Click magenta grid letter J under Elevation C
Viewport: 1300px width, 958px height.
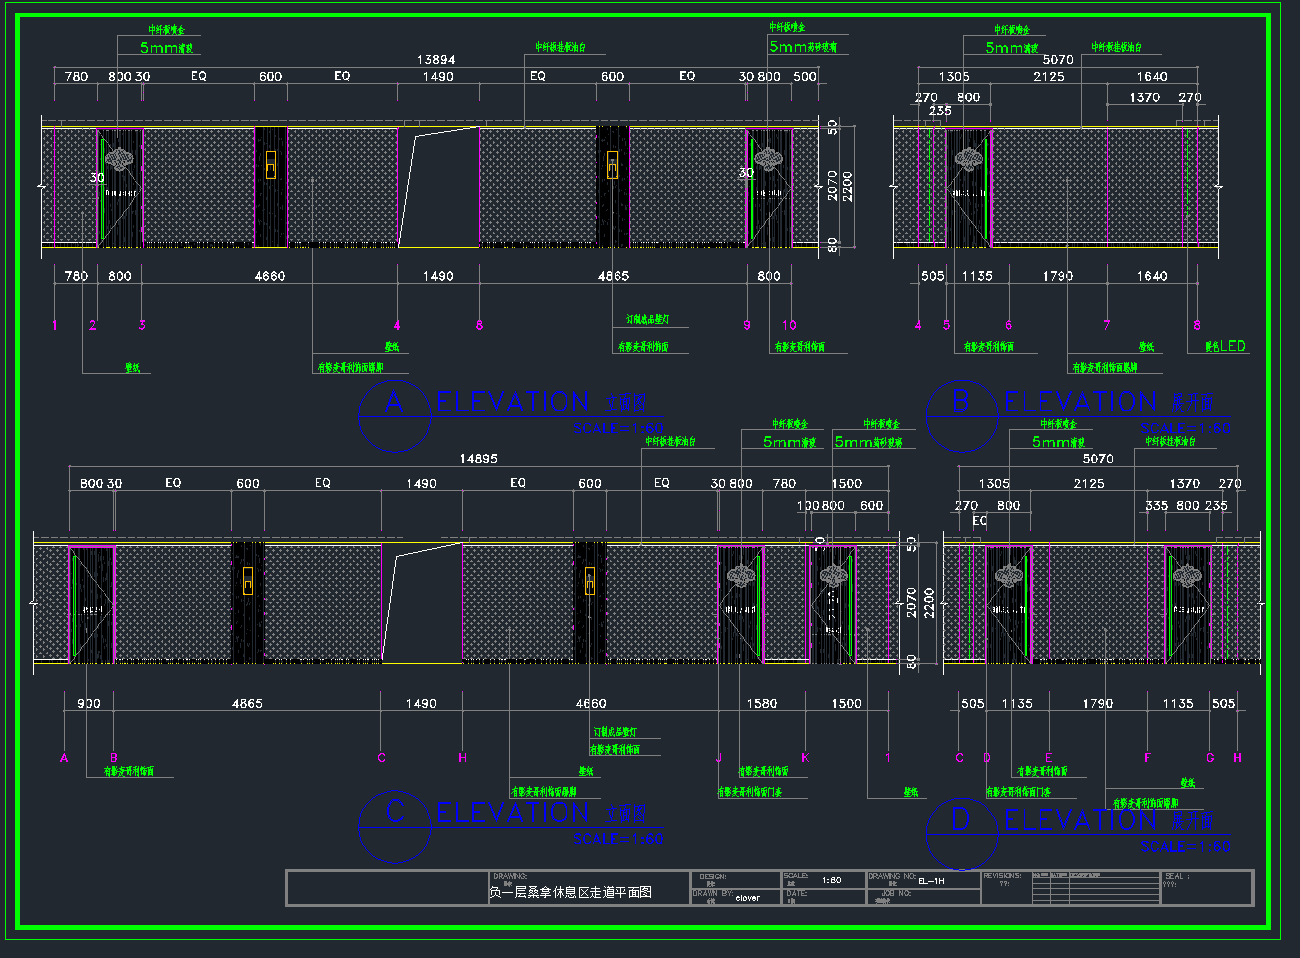point(718,758)
